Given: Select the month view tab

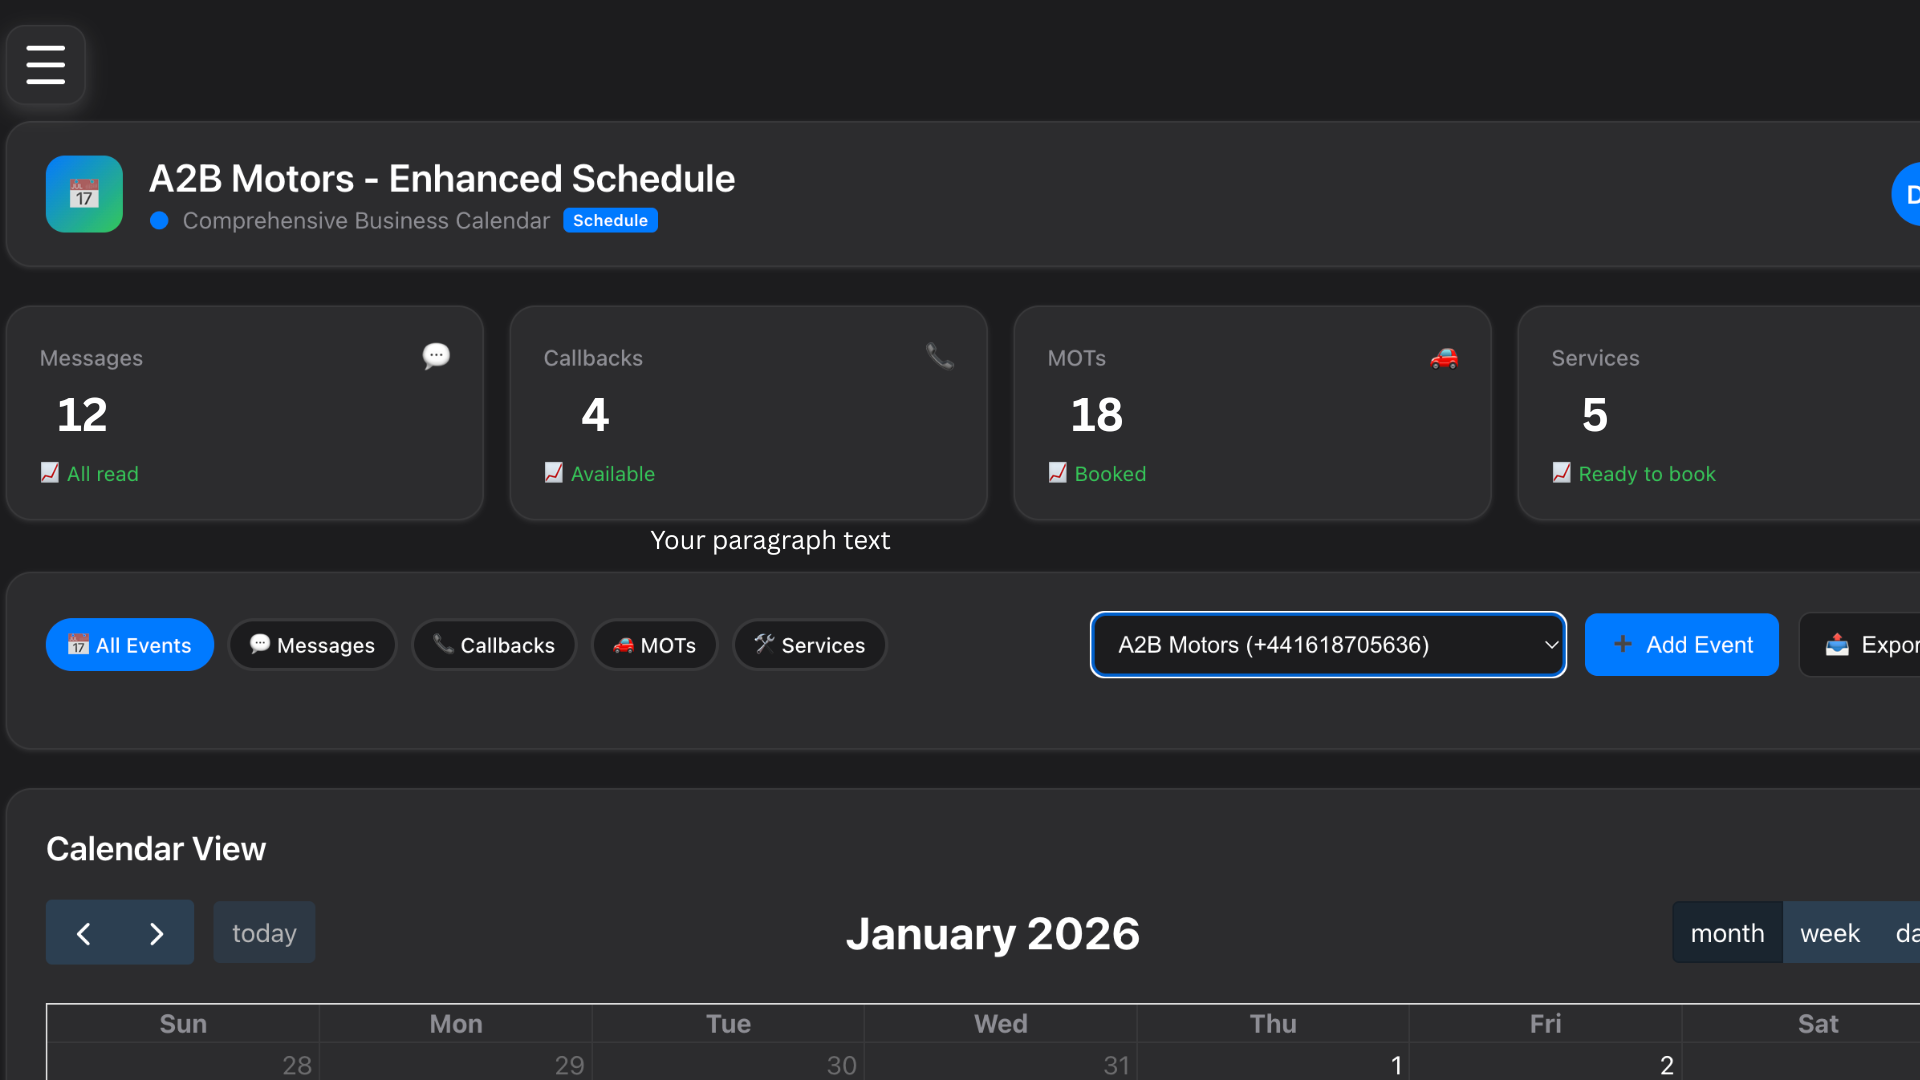Looking at the screenshot, I should (x=1726, y=932).
